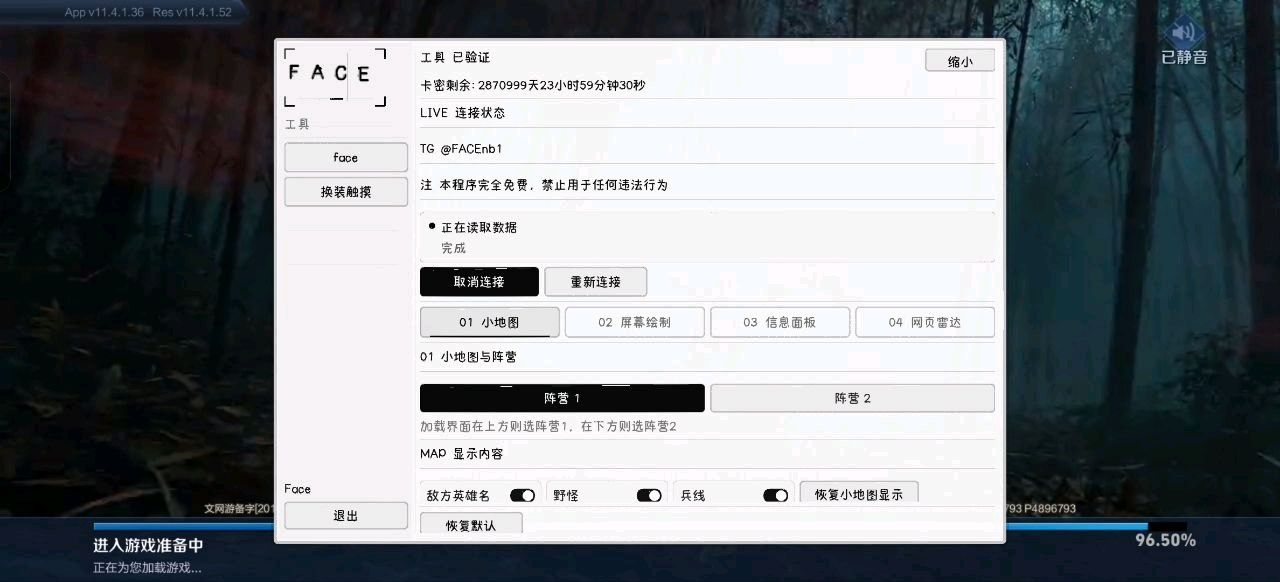Click the TG @FACEnb1 text

click(461, 149)
